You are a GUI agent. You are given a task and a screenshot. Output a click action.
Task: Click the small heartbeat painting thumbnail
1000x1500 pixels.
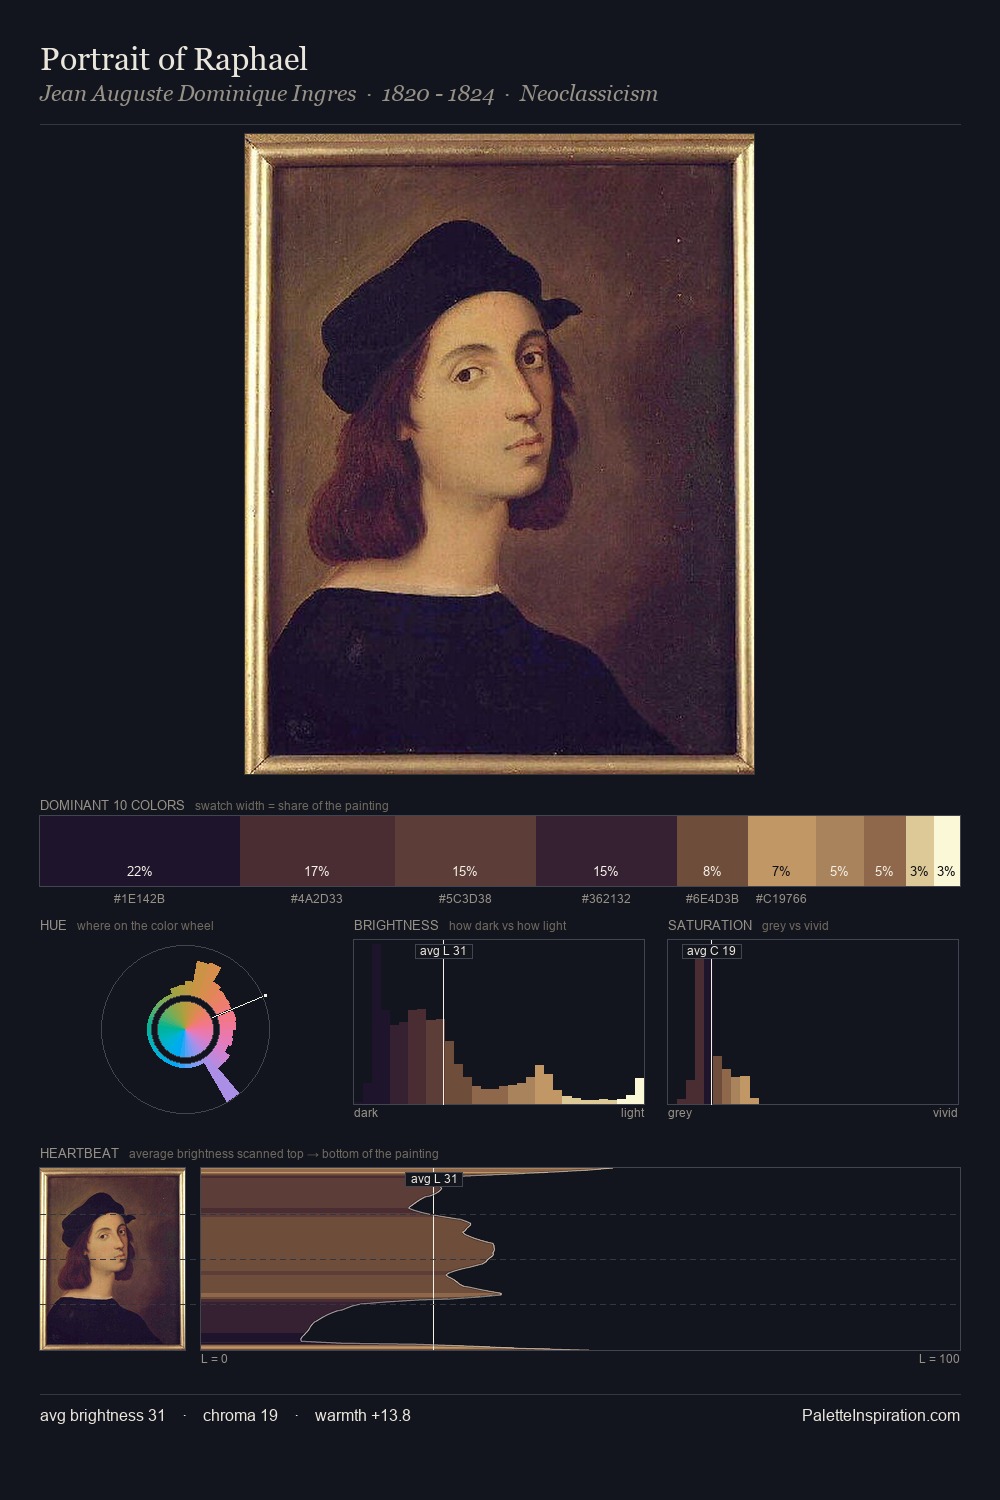point(113,1259)
